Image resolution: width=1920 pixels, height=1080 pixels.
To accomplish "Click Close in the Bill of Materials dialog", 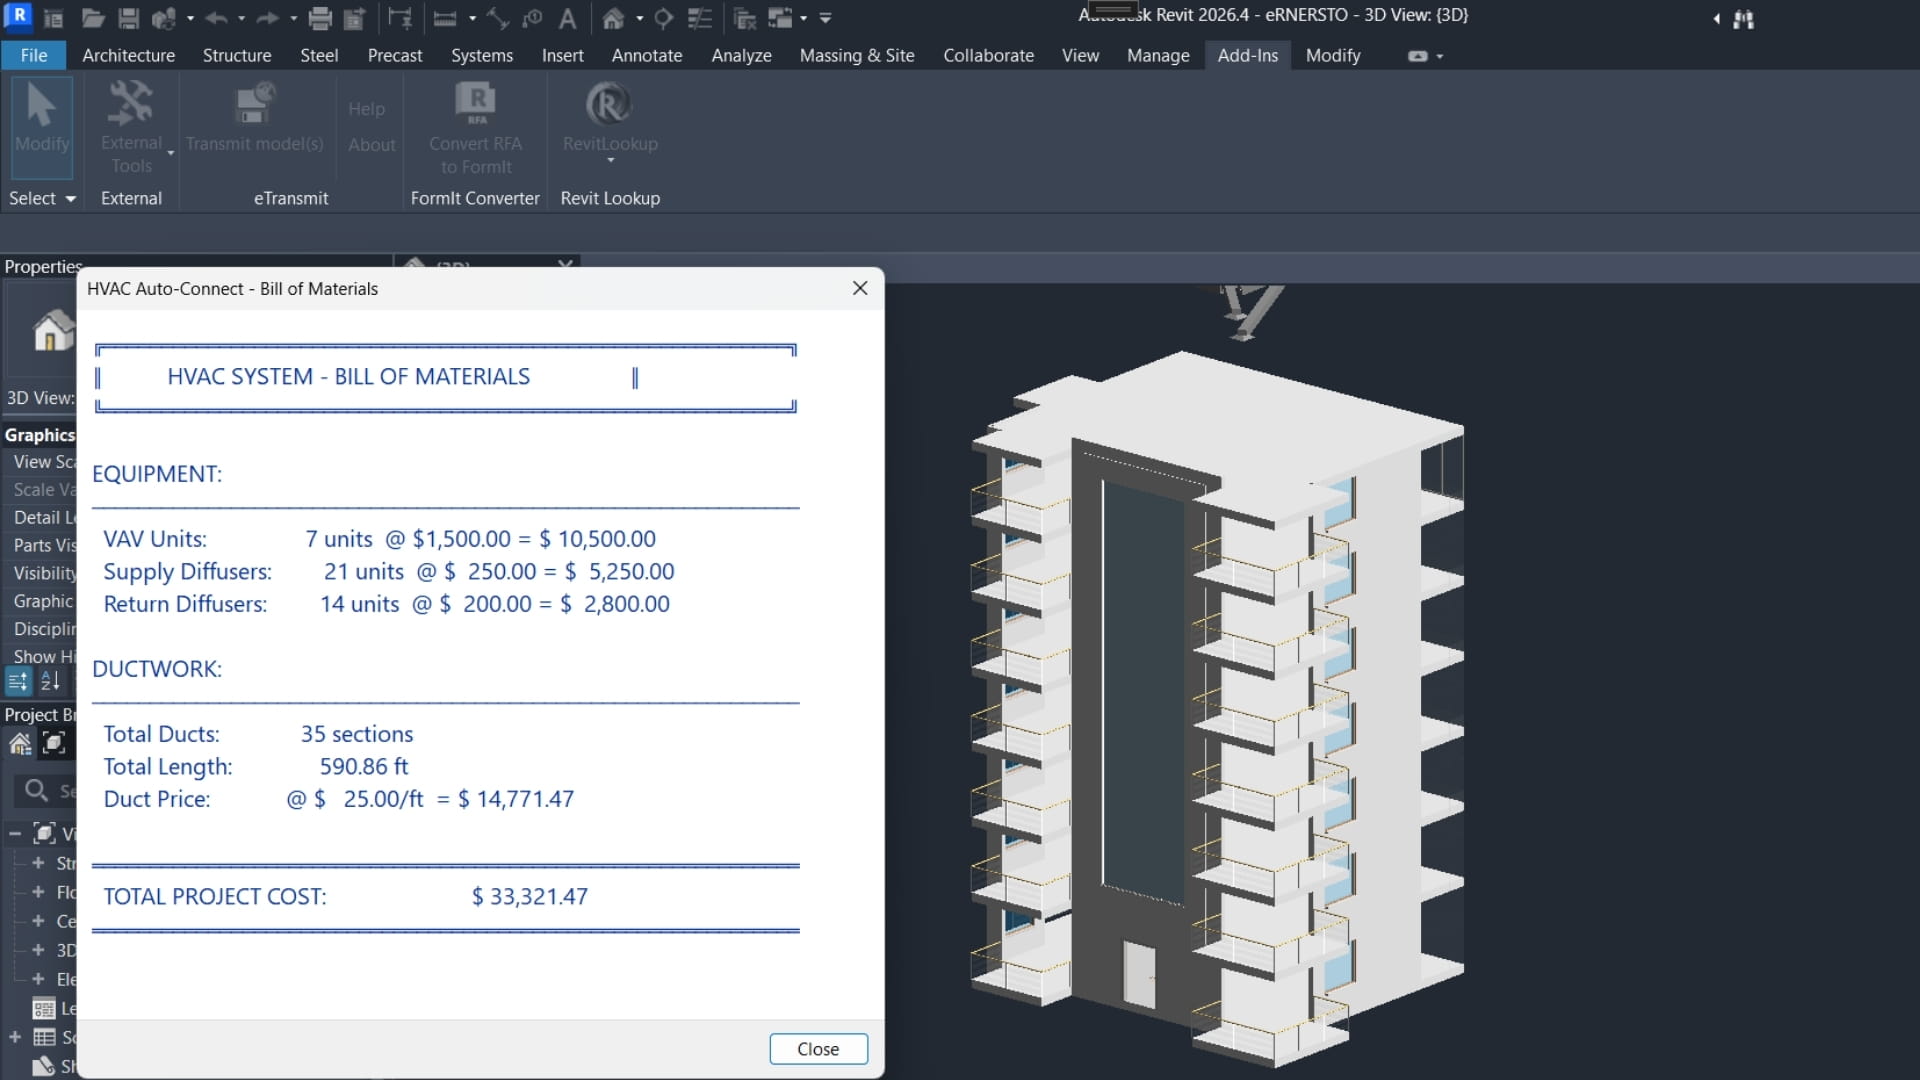I will click(x=818, y=1048).
